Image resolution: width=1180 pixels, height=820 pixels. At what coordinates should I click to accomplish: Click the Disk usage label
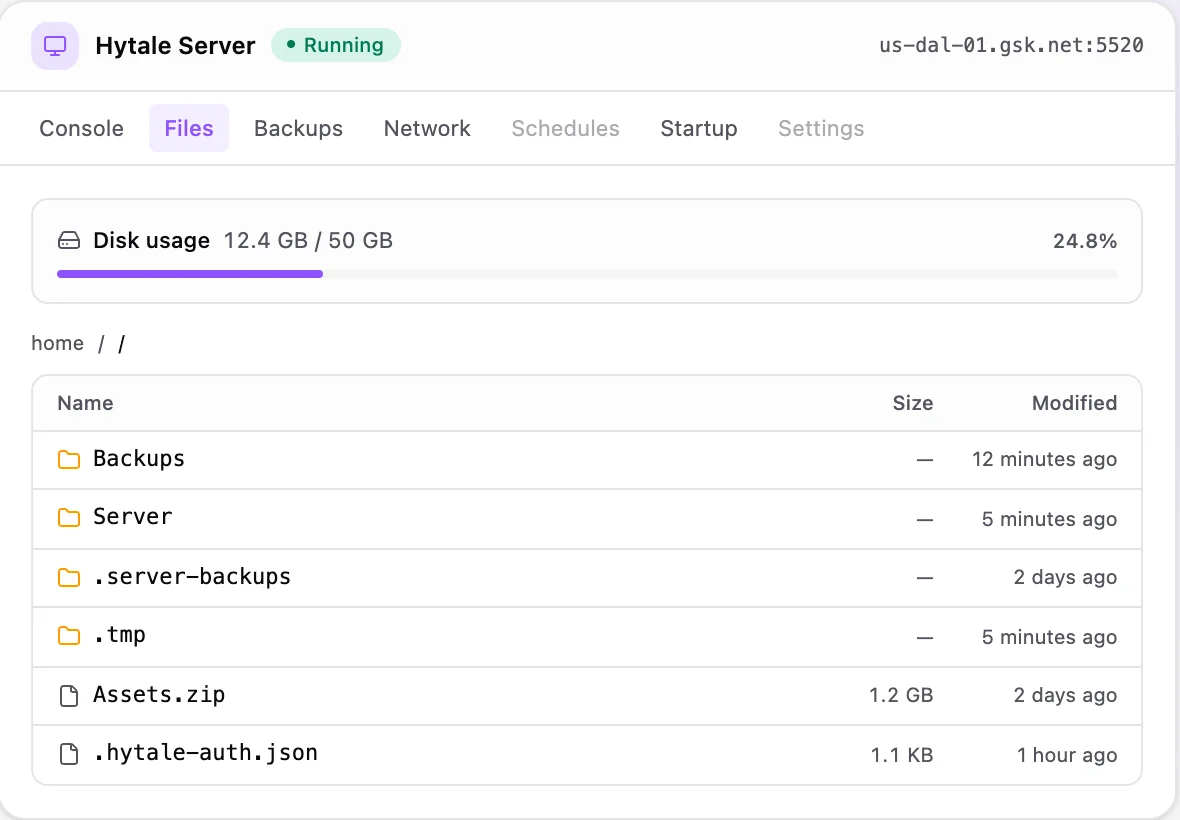151,241
